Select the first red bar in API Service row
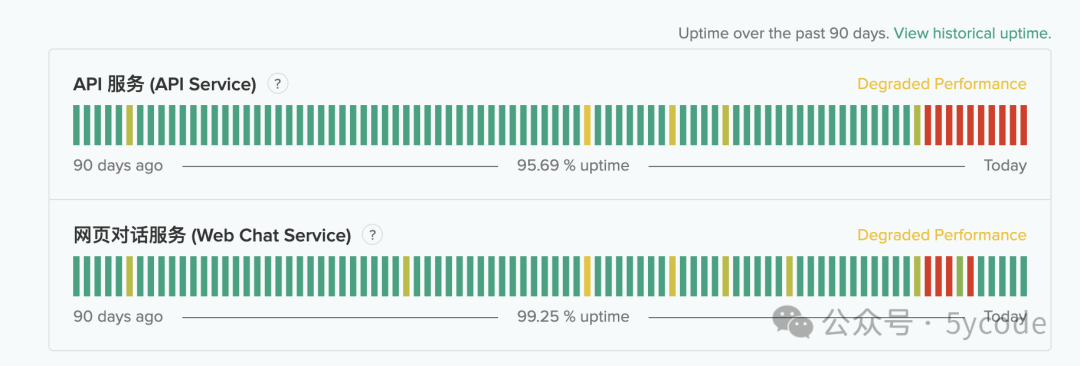Viewport: 1080px width, 366px height. tap(928, 125)
